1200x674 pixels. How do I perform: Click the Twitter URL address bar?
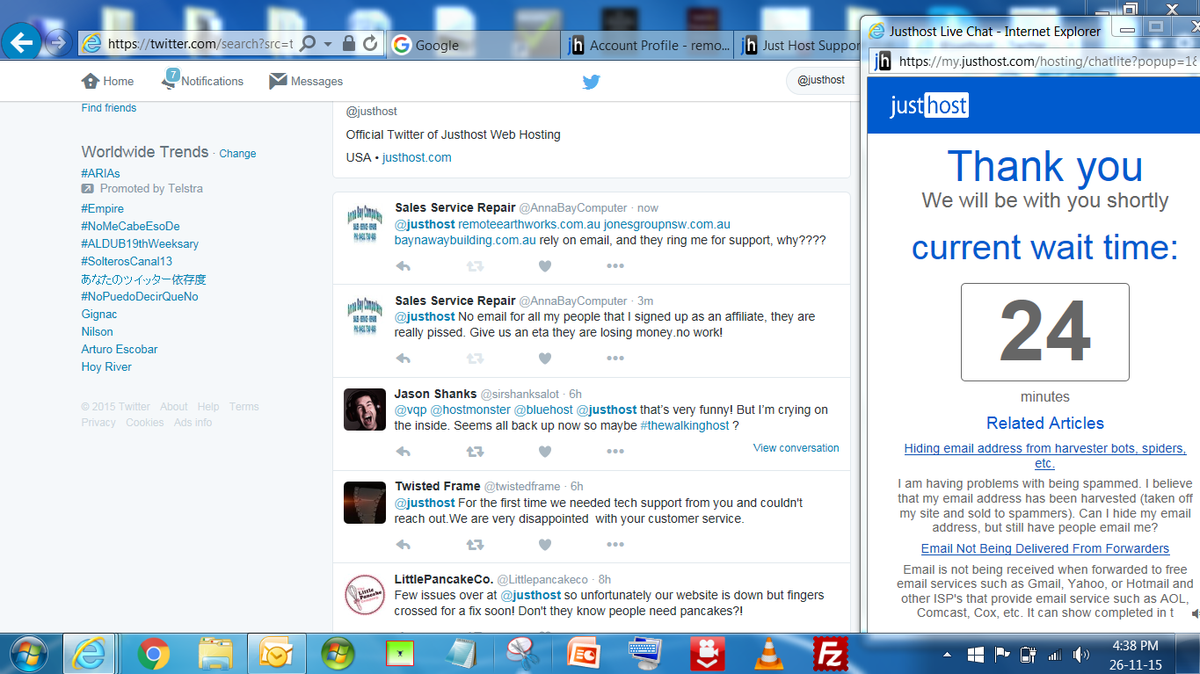click(199, 44)
